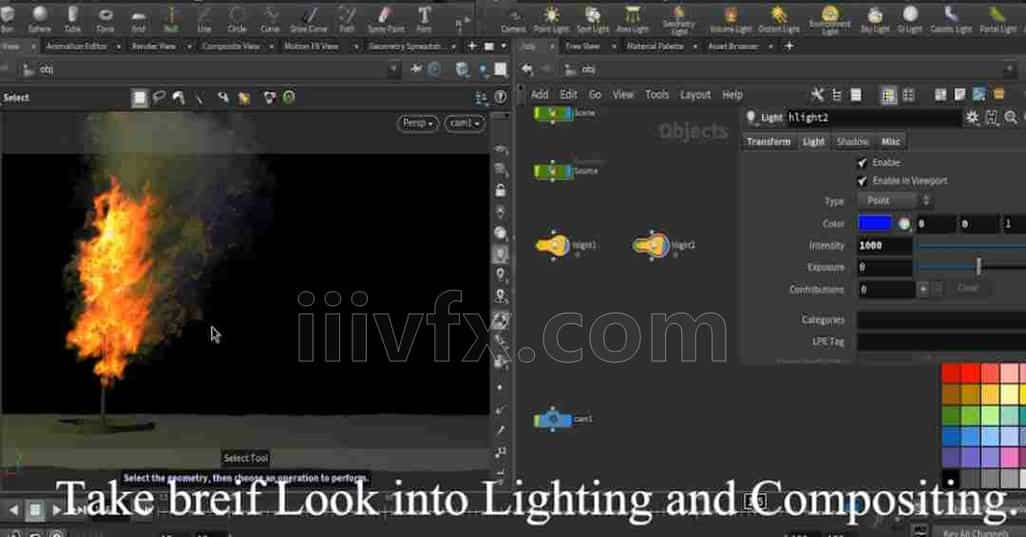Switch to the Misc parameter tab
This screenshot has height=537, width=1026.
(x=891, y=141)
